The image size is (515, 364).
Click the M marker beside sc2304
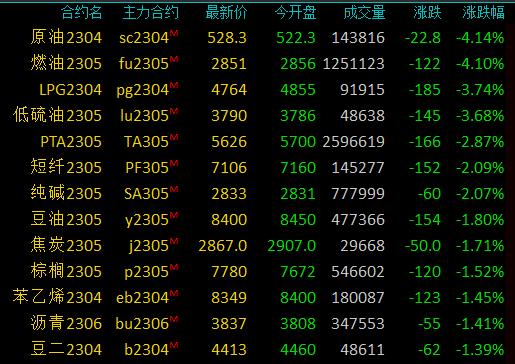(x=174, y=33)
